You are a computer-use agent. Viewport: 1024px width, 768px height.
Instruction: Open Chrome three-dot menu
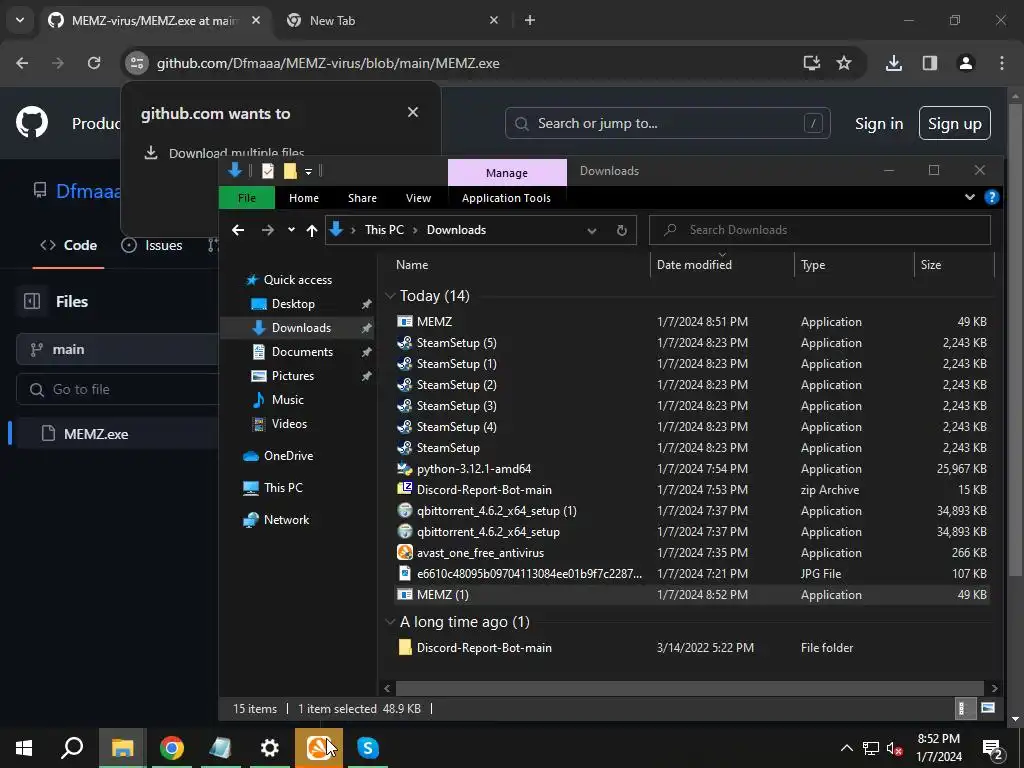coord(1002,63)
